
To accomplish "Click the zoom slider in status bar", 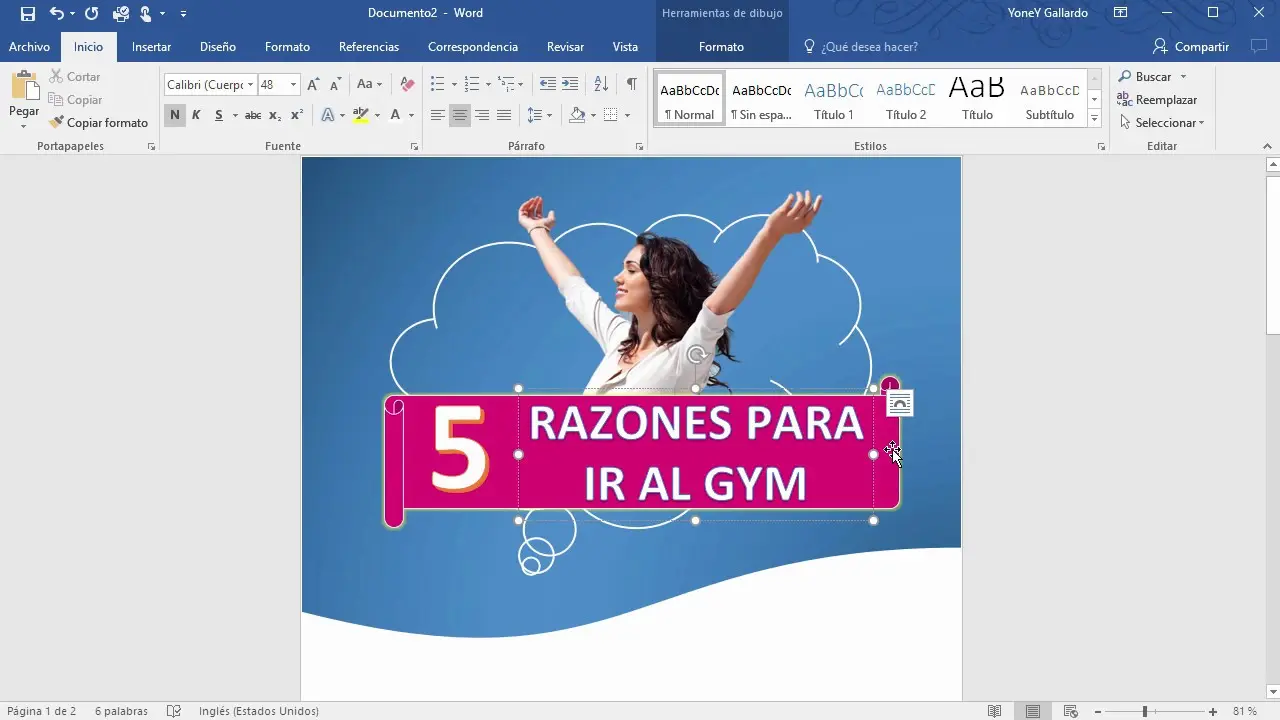I will tap(1145, 711).
